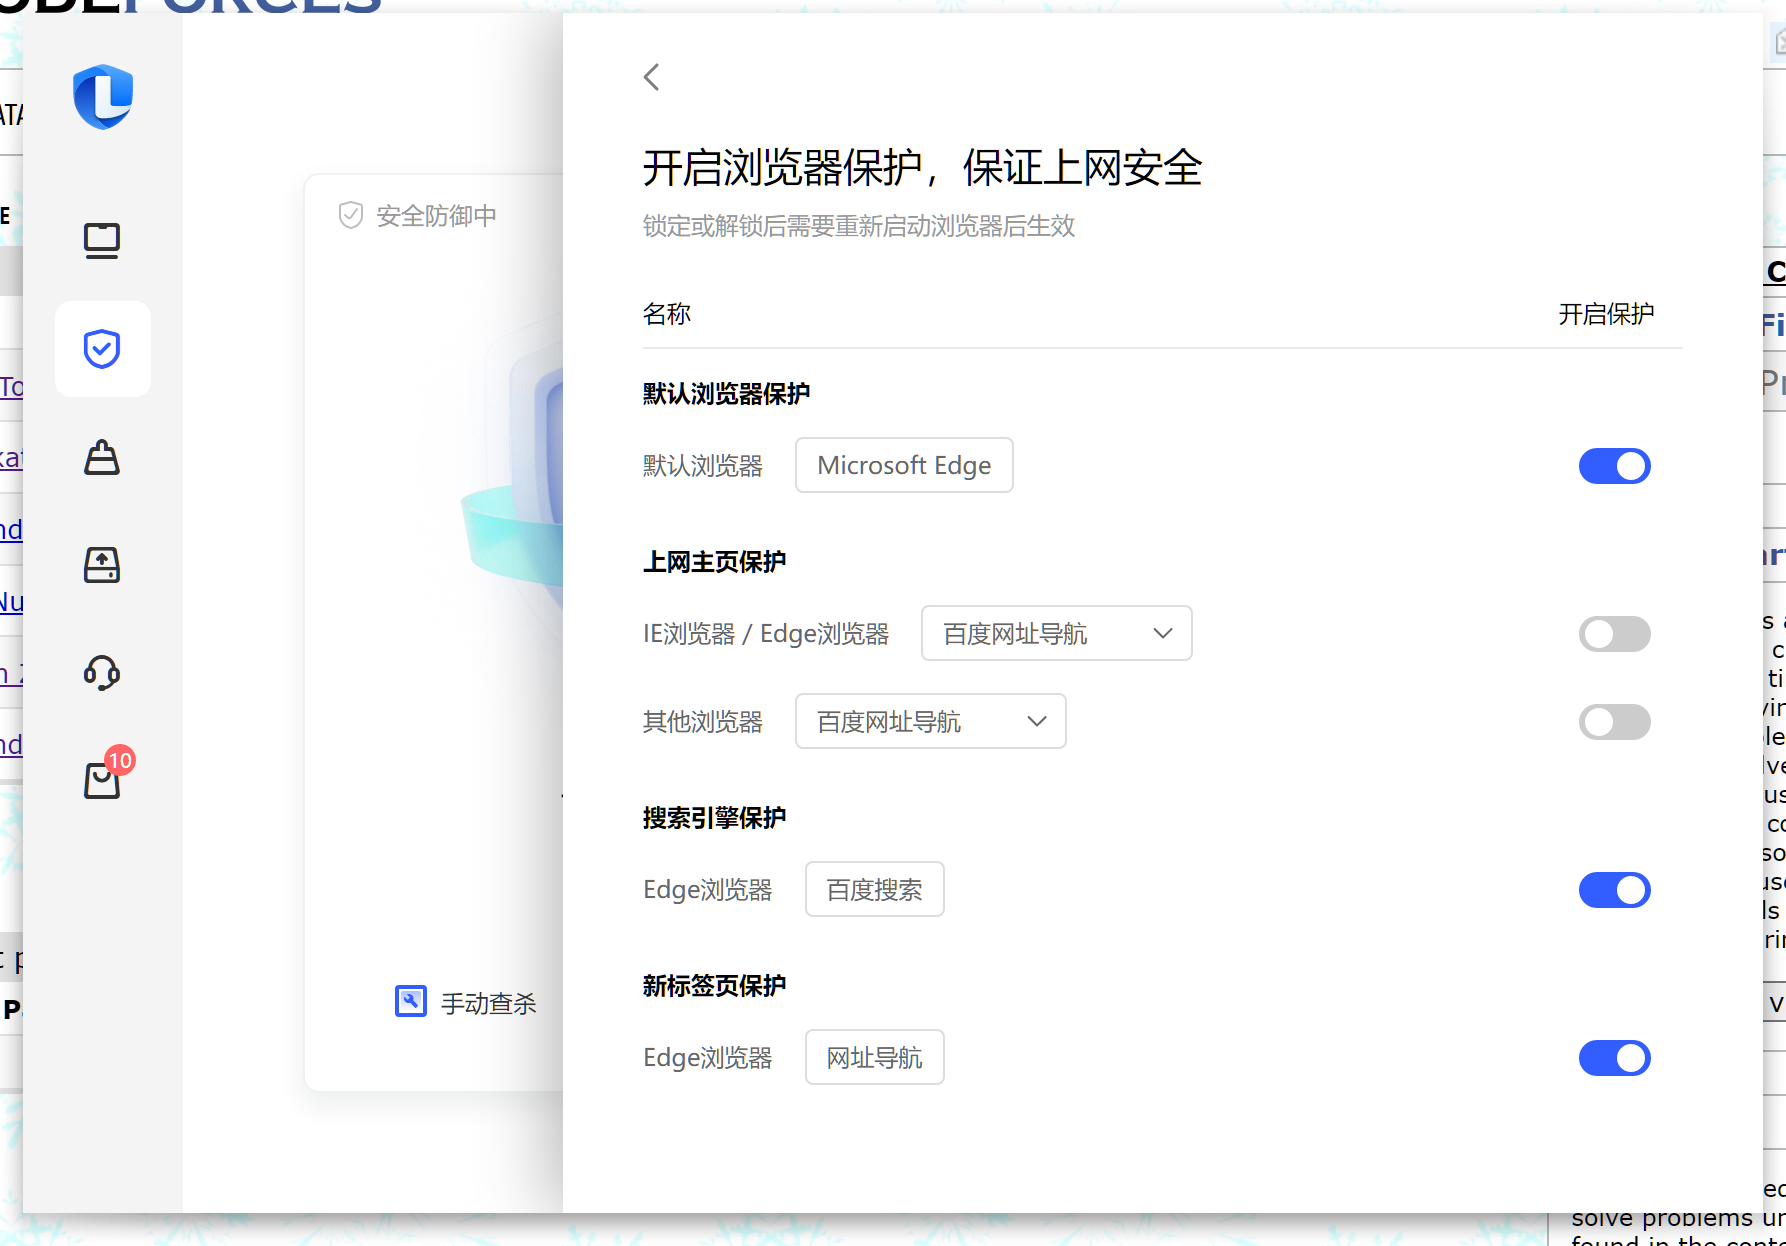
Task: Turn off 新标签页保护 Edge浏览器 toggle
Action: point(1614,1058)
